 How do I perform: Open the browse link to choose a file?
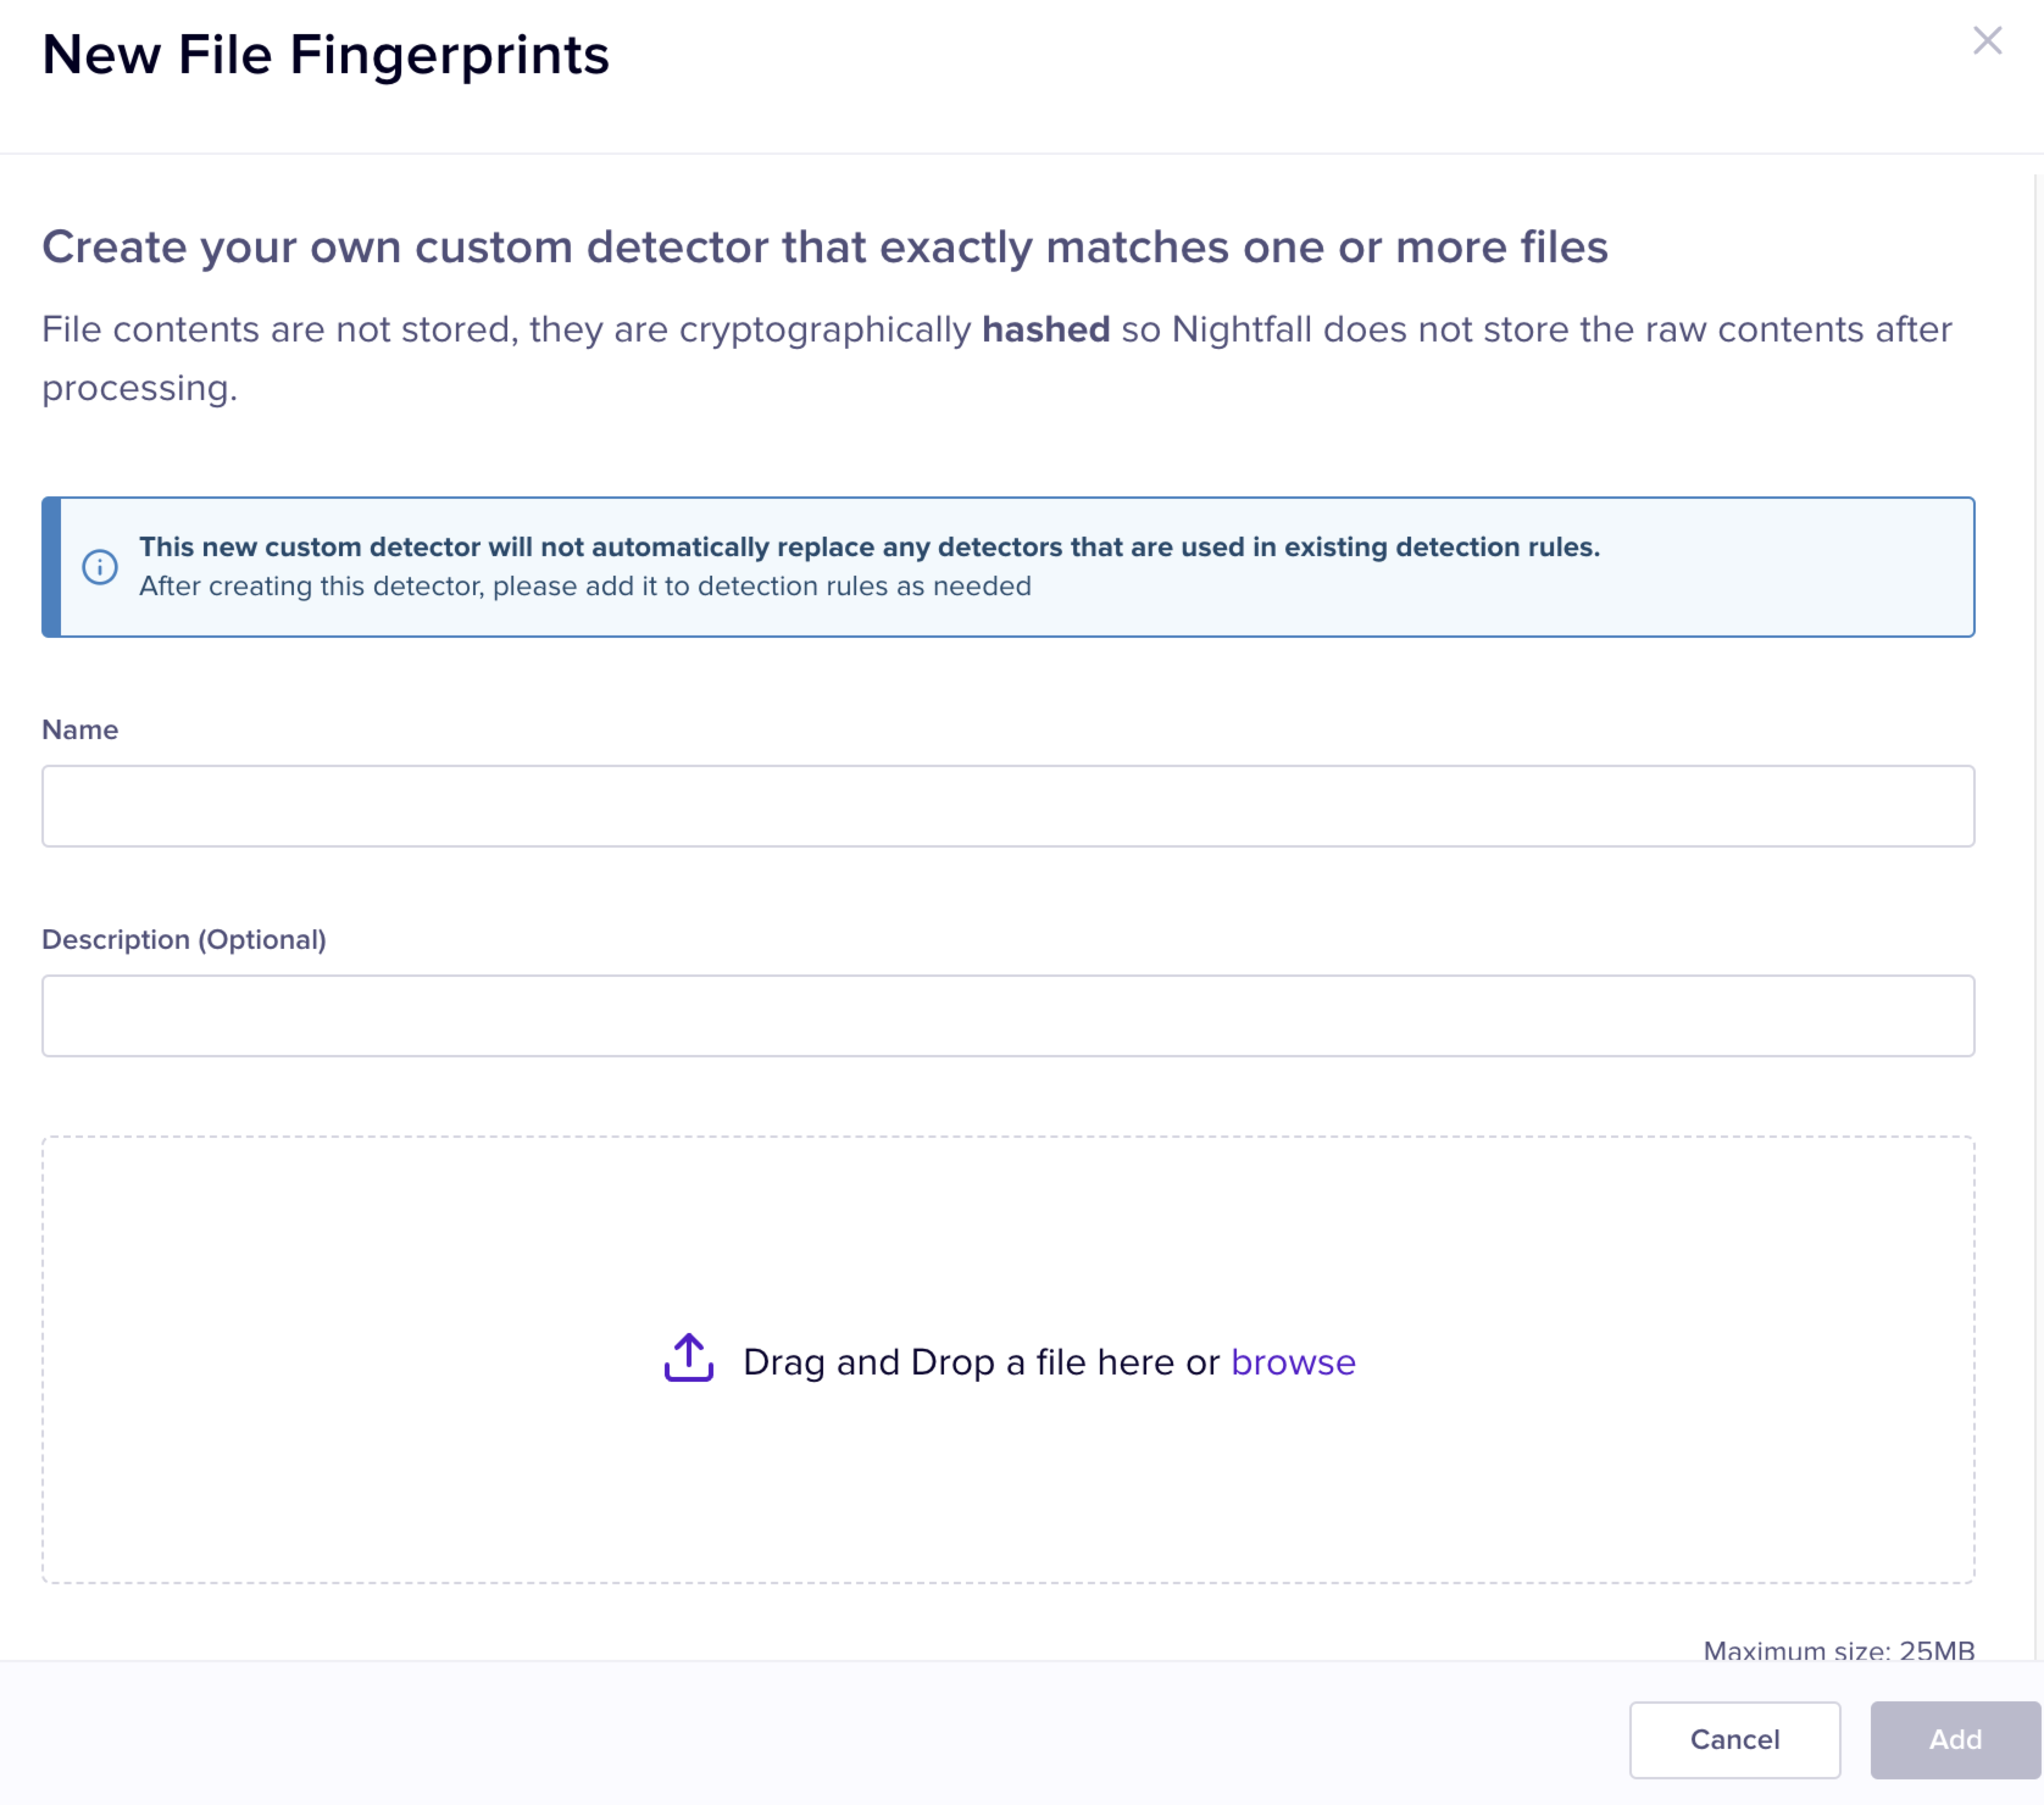[x=1292, y=1362]
